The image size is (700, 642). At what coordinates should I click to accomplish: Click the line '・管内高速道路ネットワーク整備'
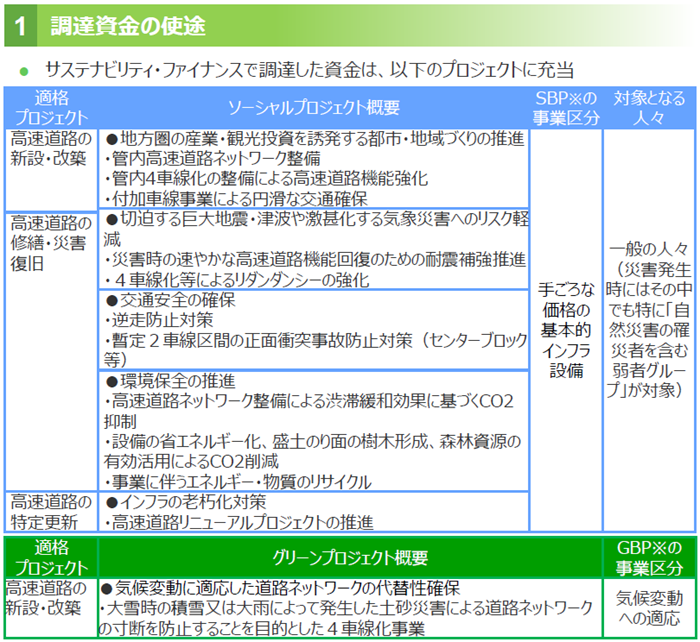tap(212, 158)
